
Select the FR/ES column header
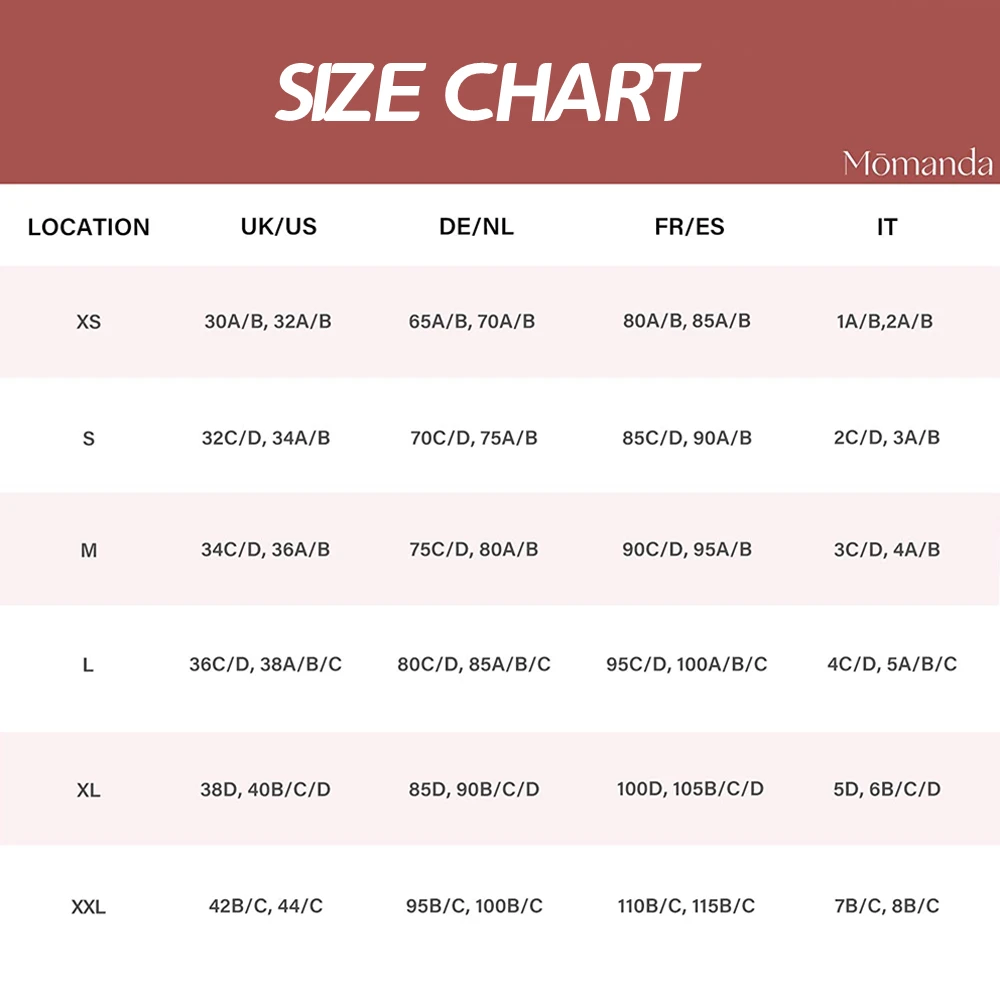coord(689,226)
